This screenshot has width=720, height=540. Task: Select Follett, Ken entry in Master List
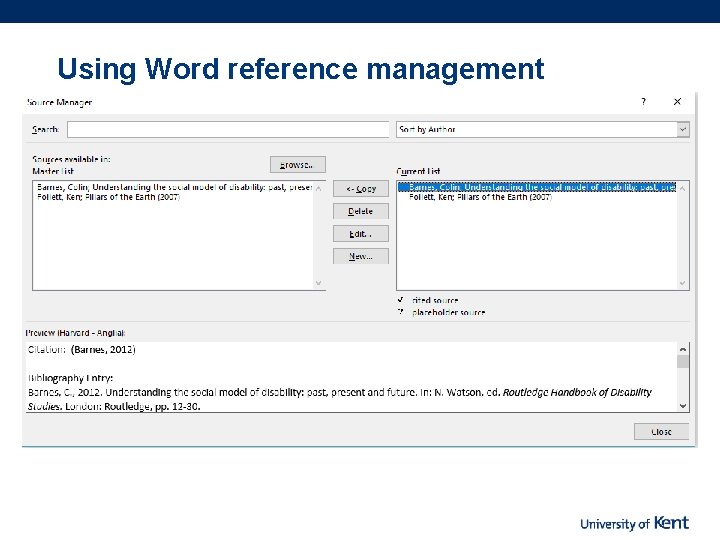point(108,197)
